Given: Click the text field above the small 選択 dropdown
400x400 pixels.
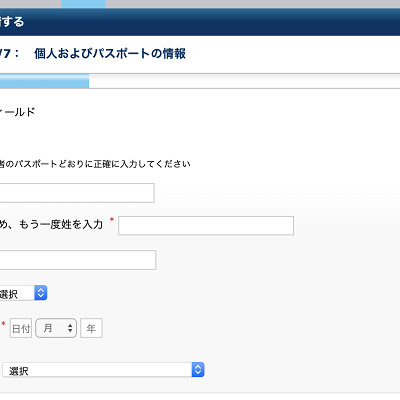Looking at the screenshot, I should (x=77, y=260).
